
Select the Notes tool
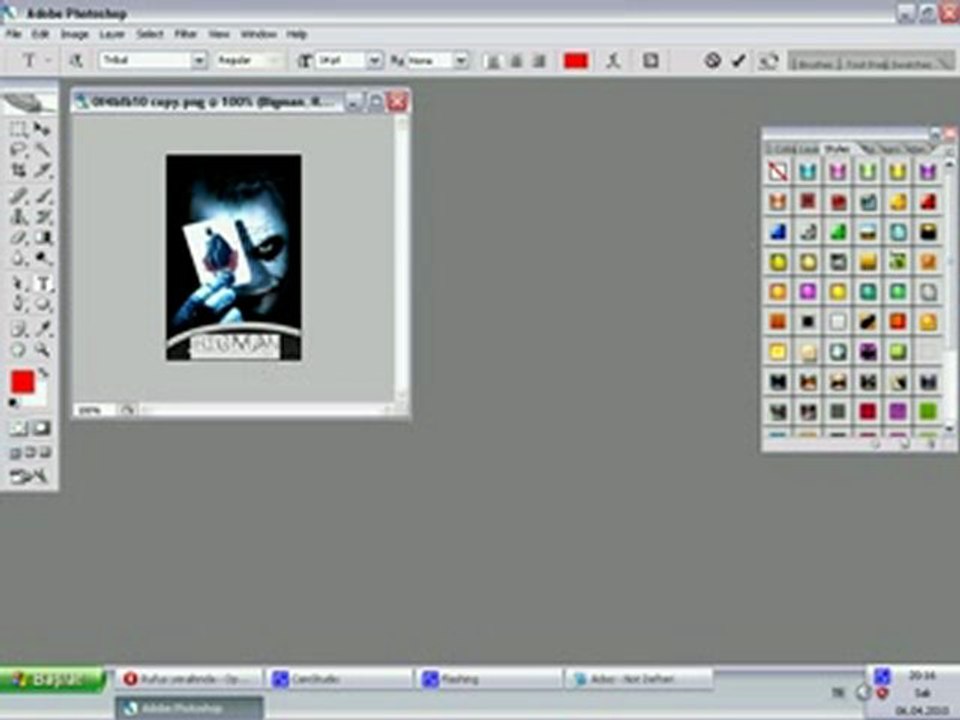18,329
